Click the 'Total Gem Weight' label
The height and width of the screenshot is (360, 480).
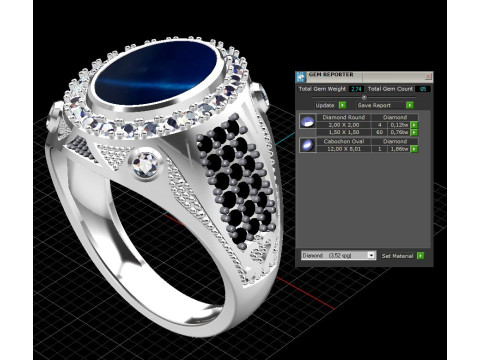click(322, 89)
